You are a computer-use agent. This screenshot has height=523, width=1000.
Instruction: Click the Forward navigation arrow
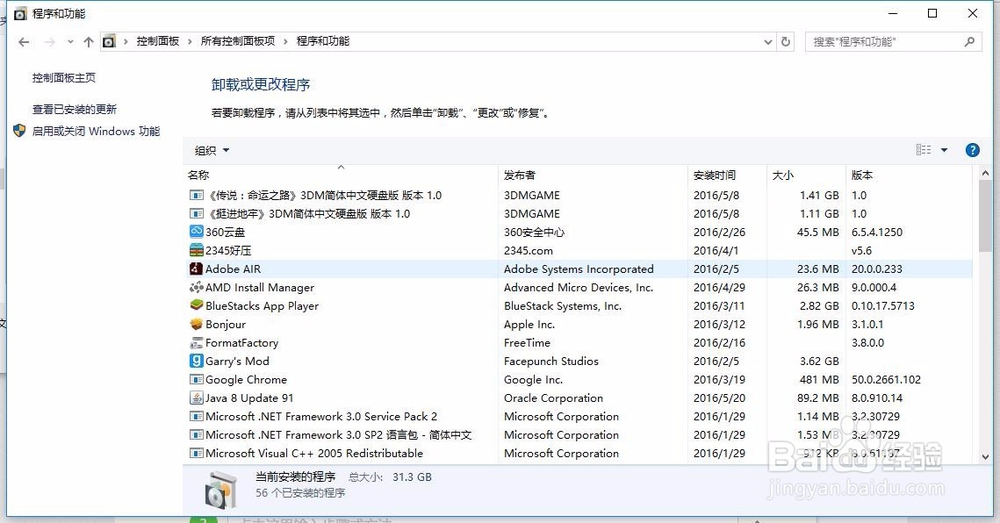pyautogui.click(x=49, y=42)
